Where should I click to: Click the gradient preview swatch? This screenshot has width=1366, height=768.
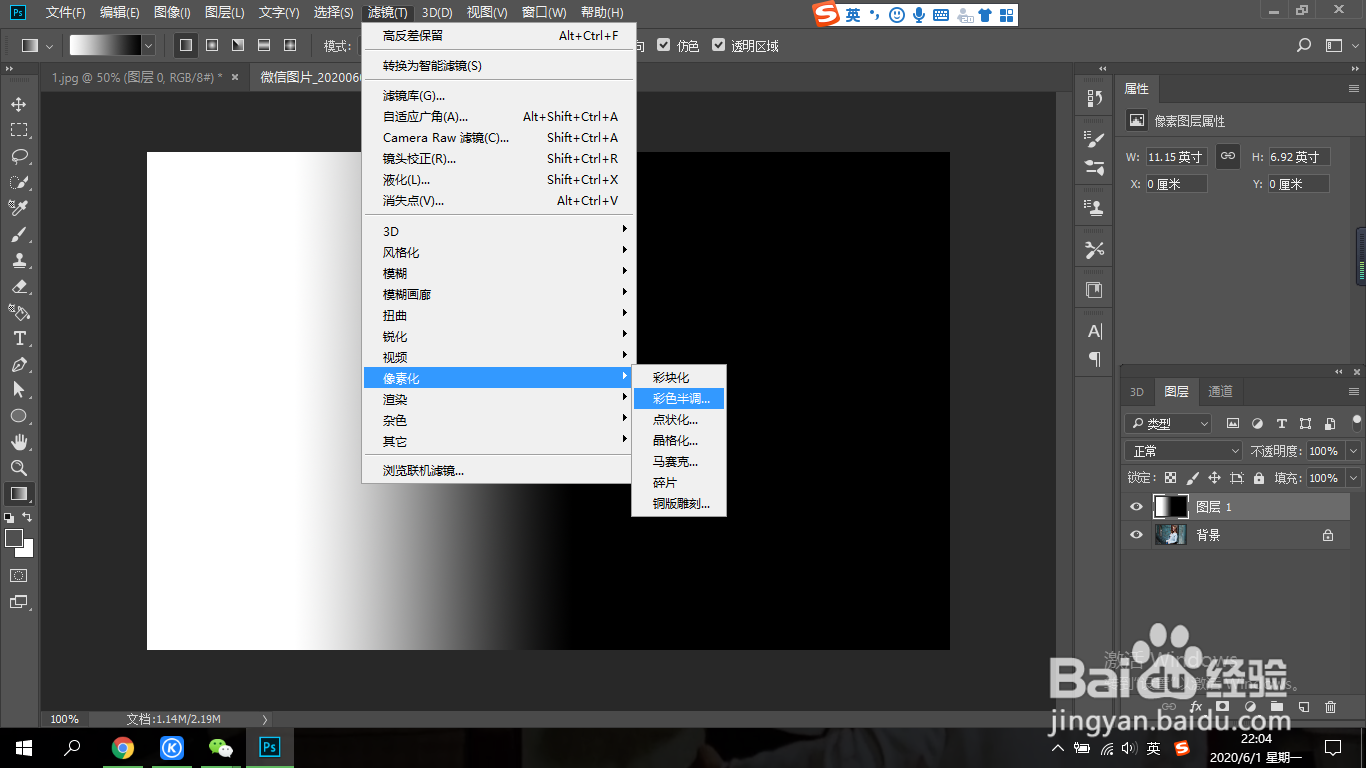point(105,45)
